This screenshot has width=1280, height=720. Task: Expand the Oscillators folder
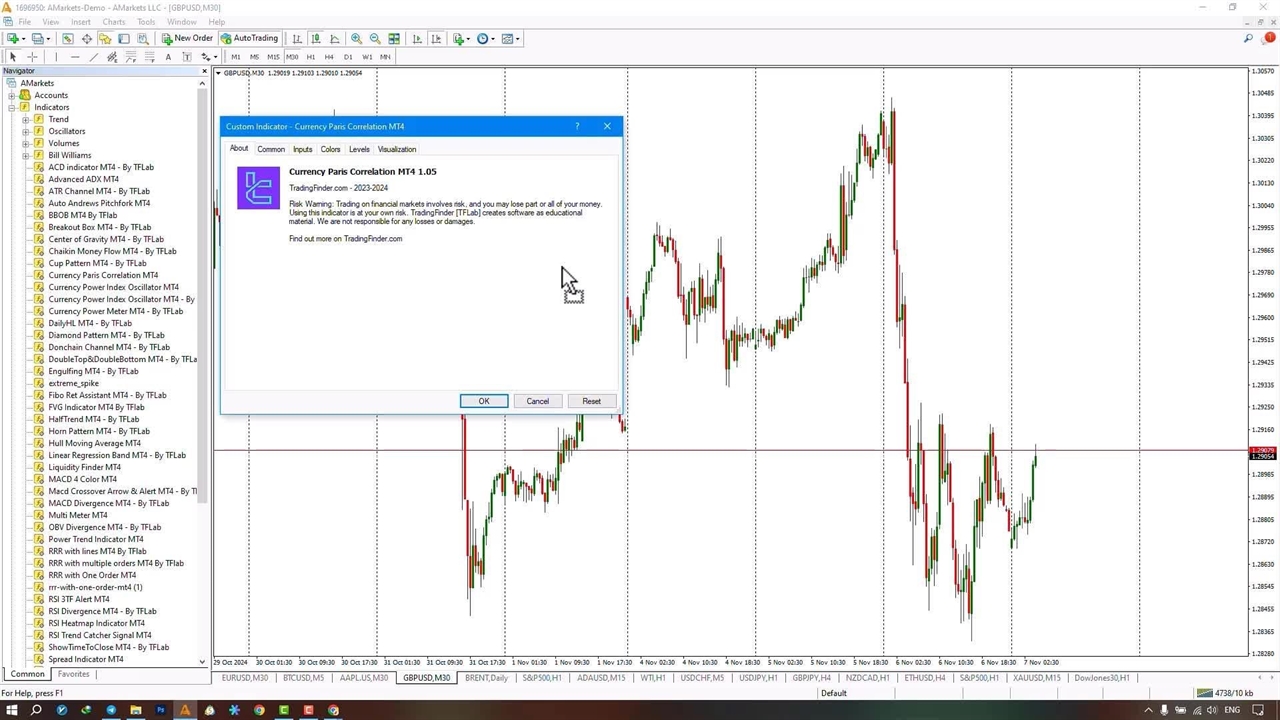[x=26, y=131]
